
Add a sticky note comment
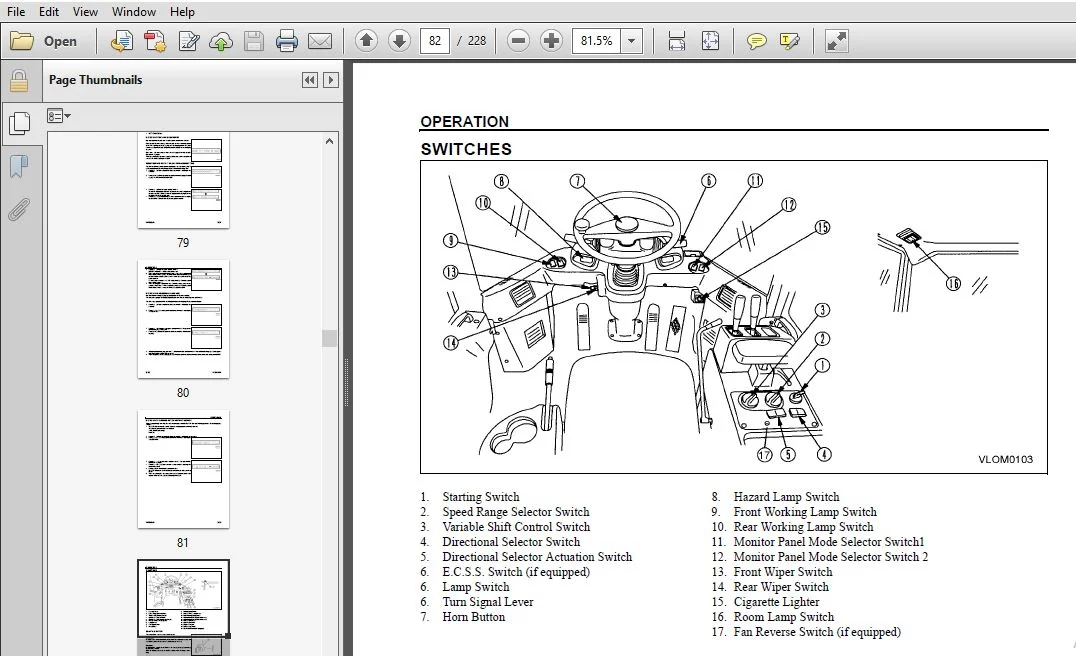point(756,41)
